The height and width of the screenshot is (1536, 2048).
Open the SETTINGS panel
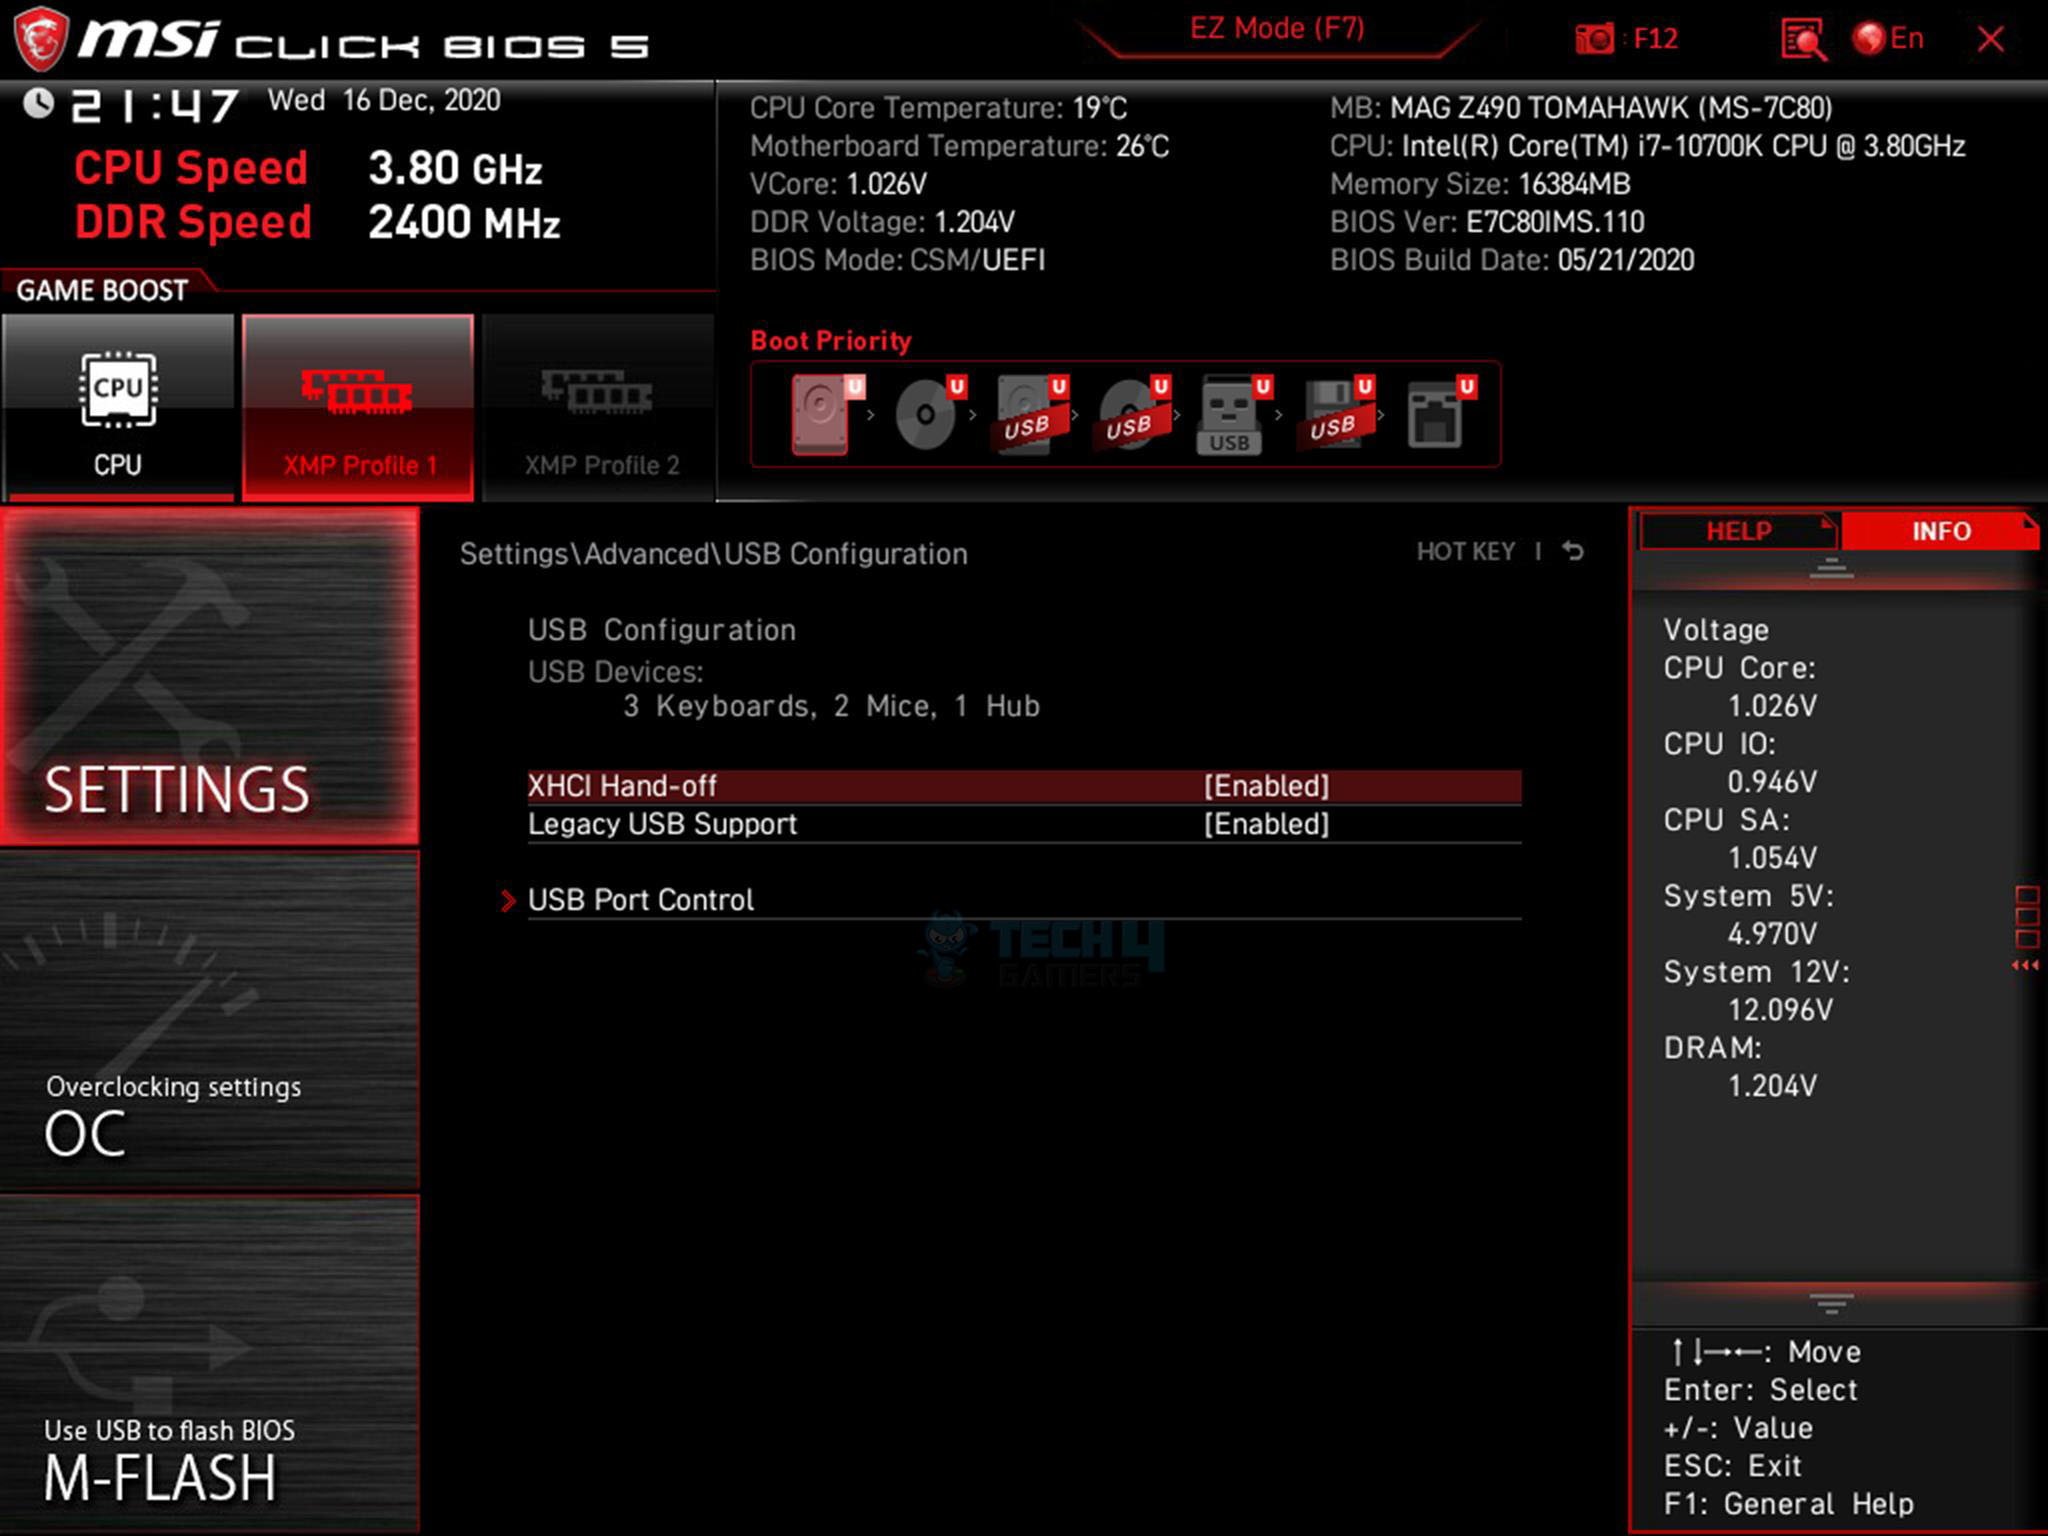tap(210, 677)
